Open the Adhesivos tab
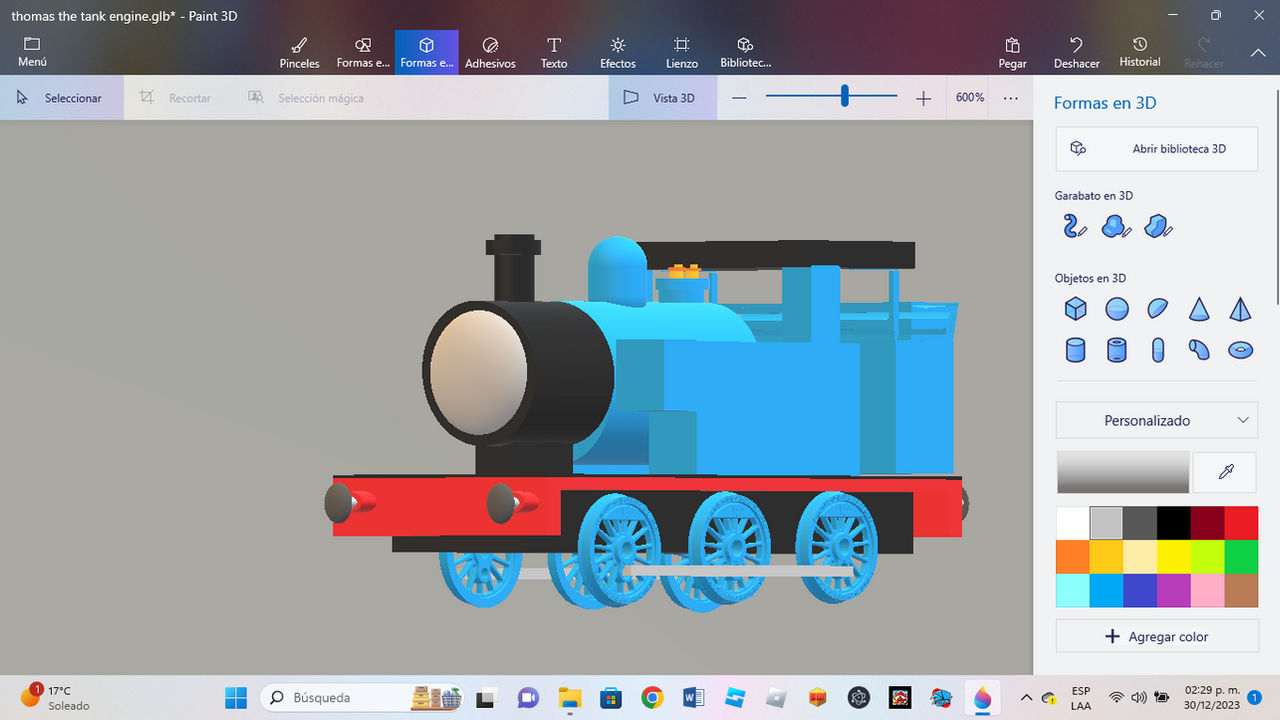The image size is (1280, 720). tap(490, 52)
